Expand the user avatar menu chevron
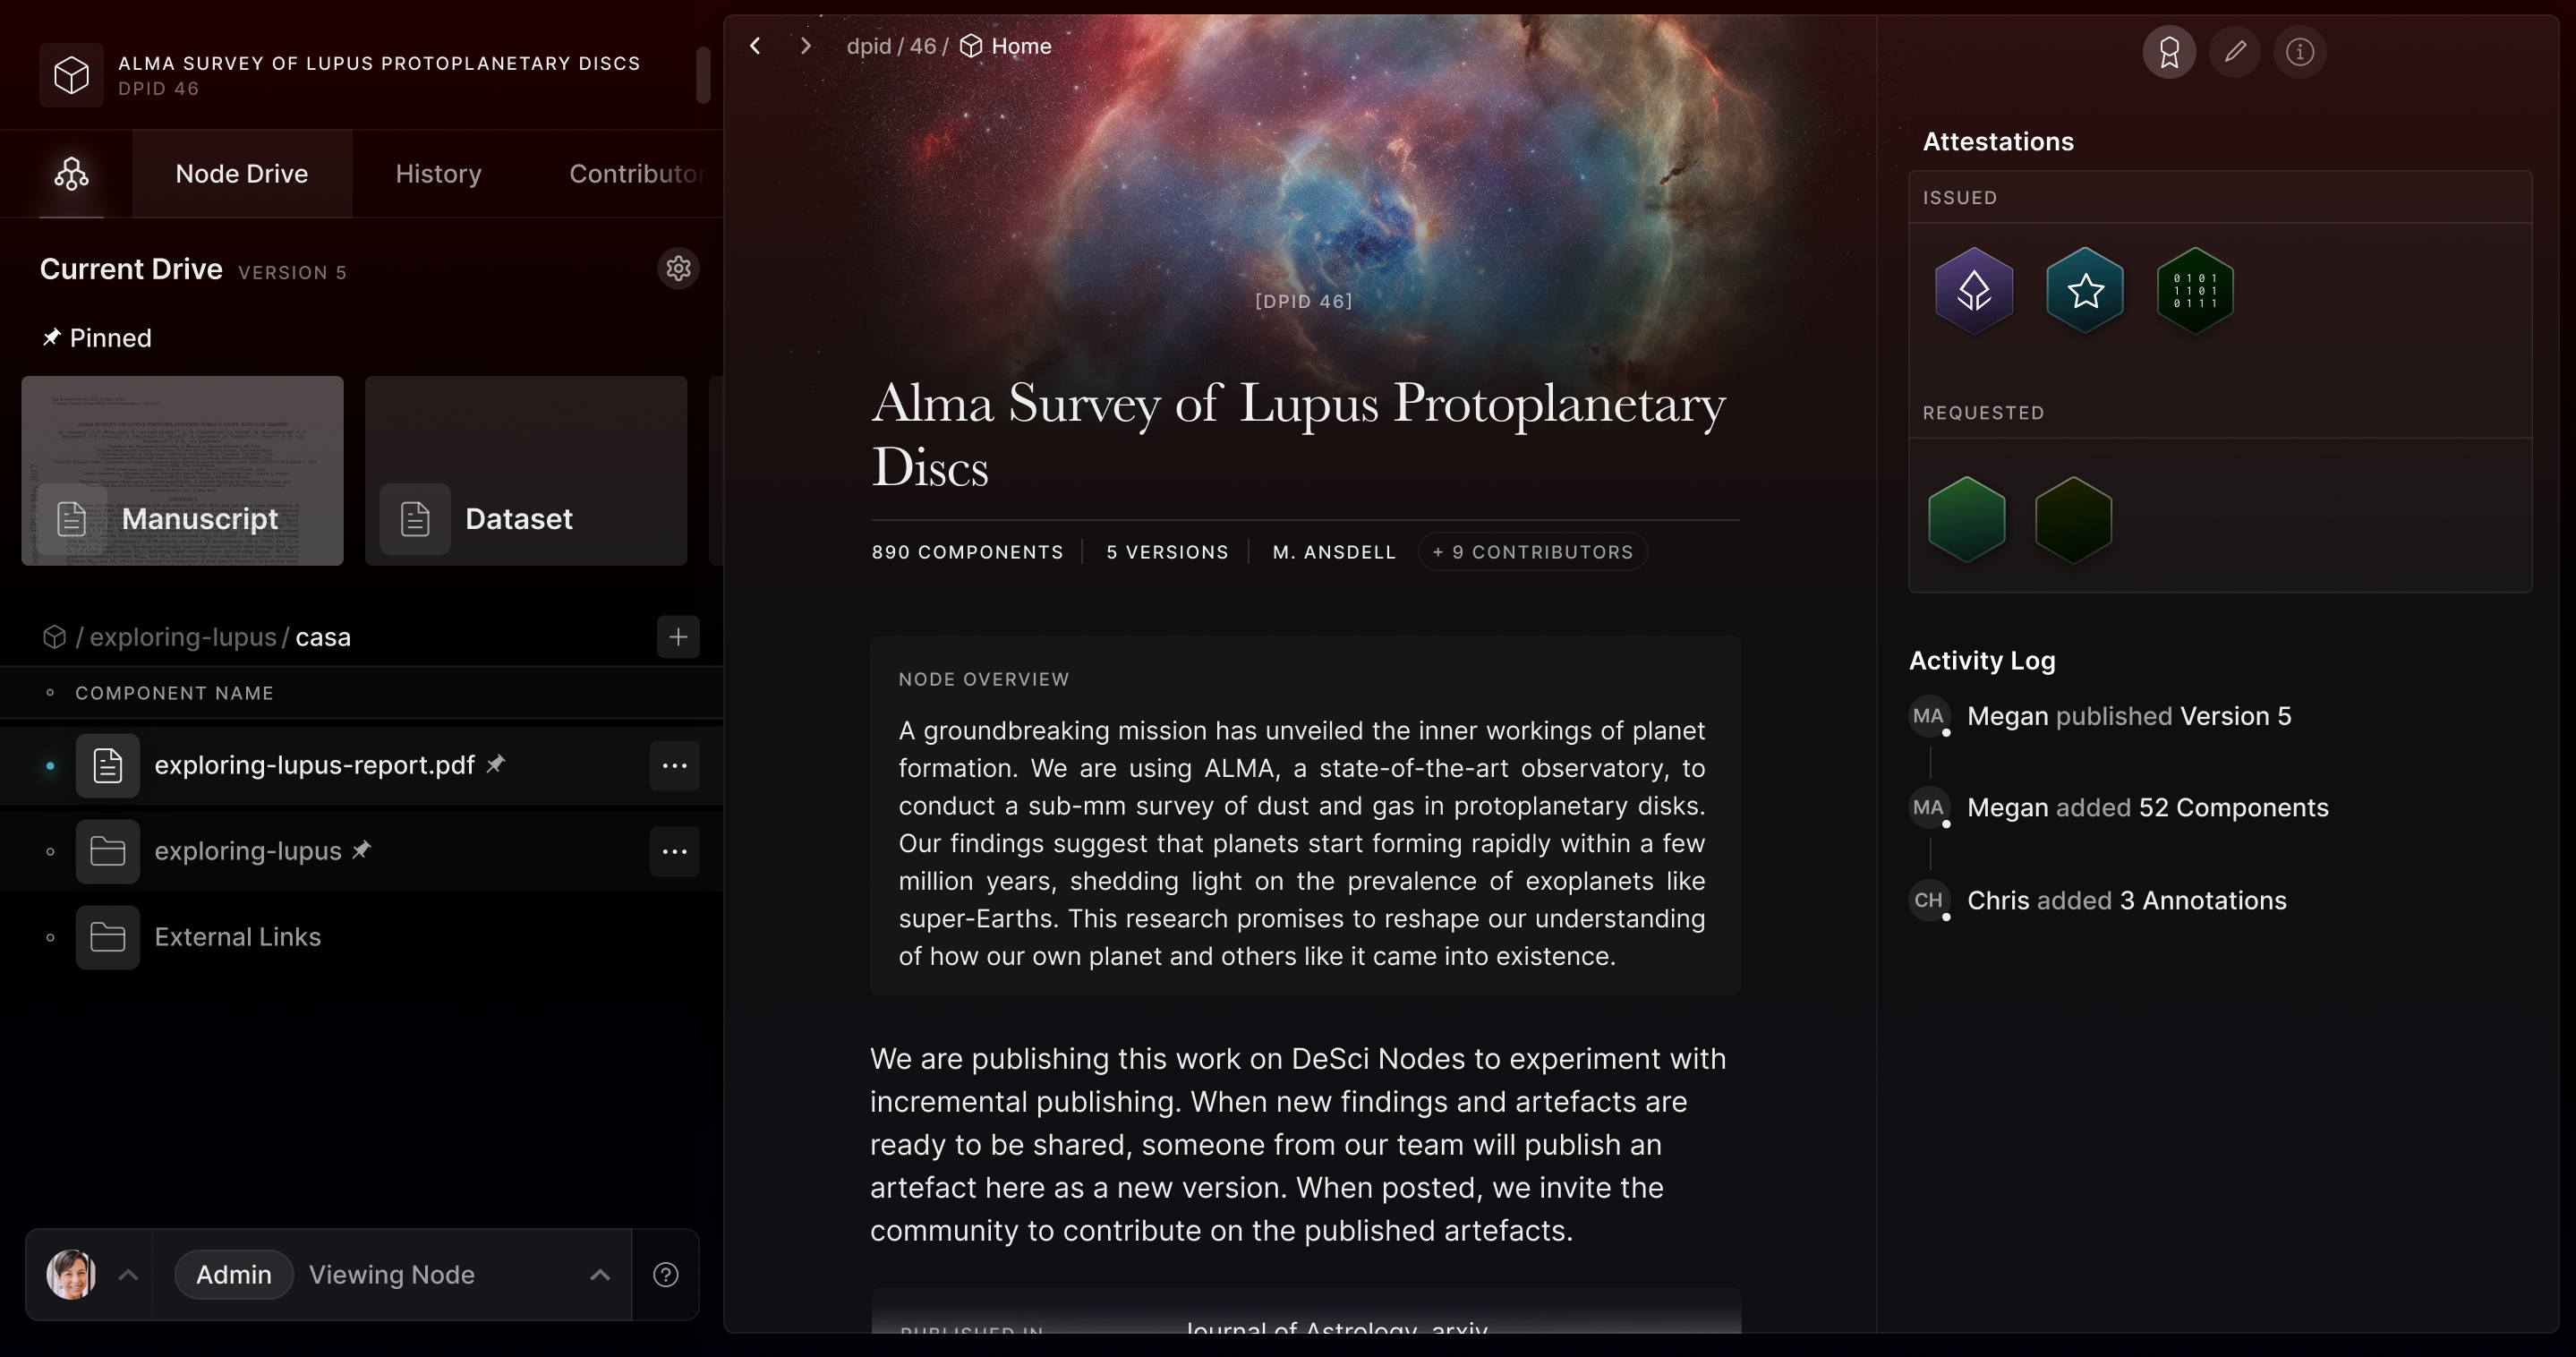Image resolution: width=2576 pixels, height=1357 pixels. pyautogui.click(x=128, y=1275)
